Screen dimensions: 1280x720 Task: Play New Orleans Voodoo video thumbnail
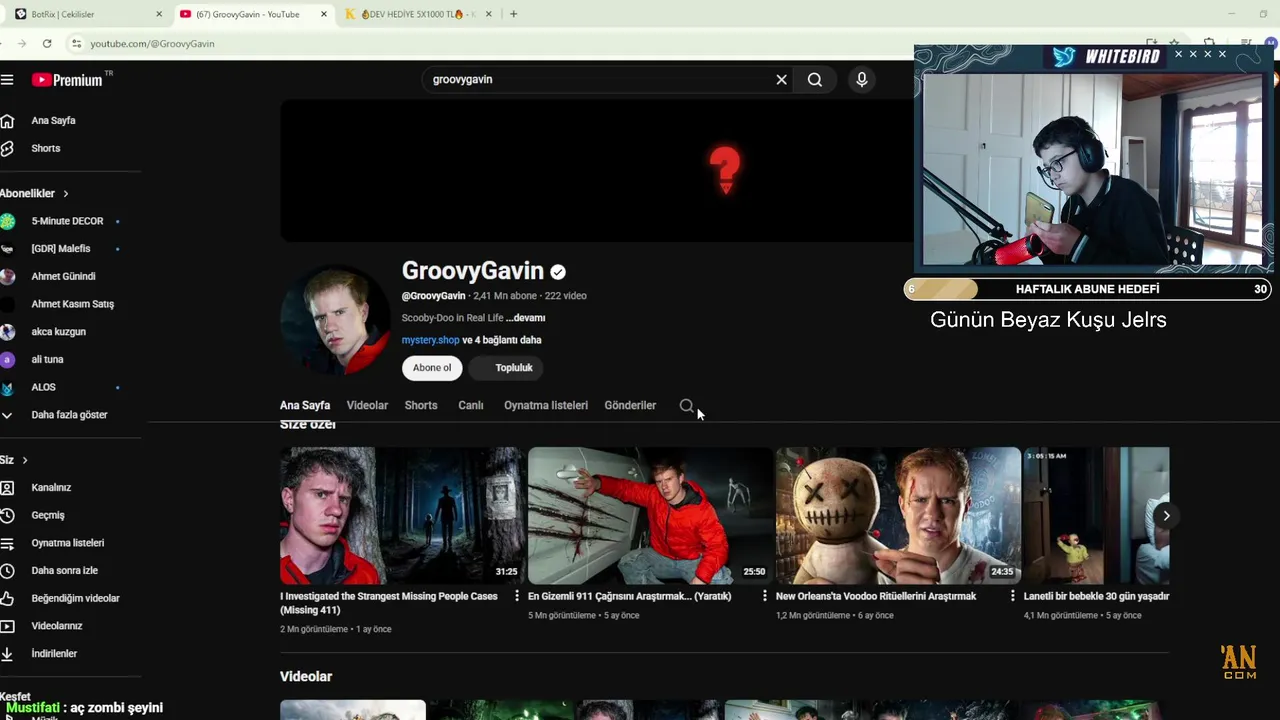click(x=898, y=516)
